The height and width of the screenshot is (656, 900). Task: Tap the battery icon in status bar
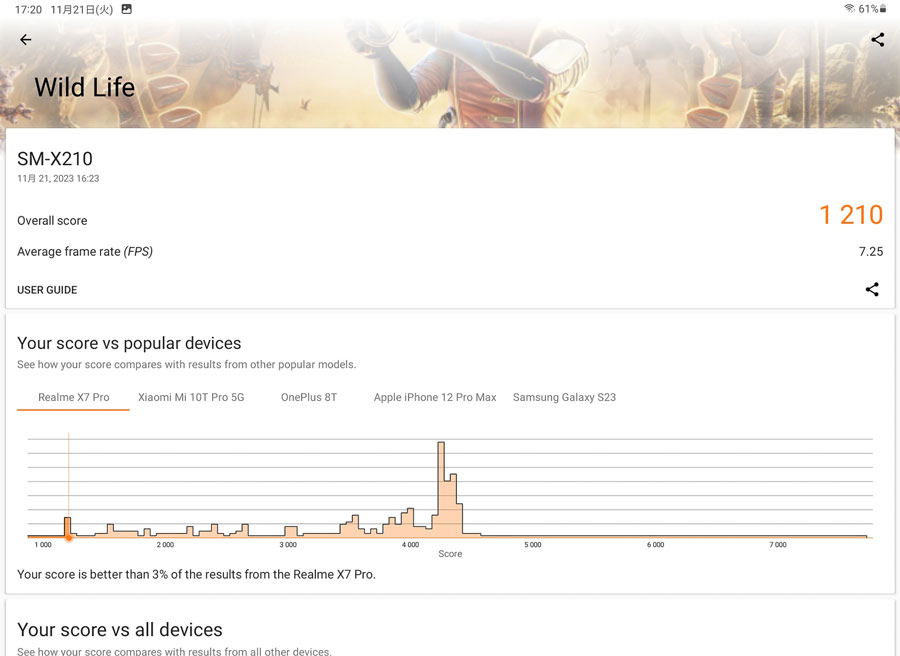click(883, 9)
